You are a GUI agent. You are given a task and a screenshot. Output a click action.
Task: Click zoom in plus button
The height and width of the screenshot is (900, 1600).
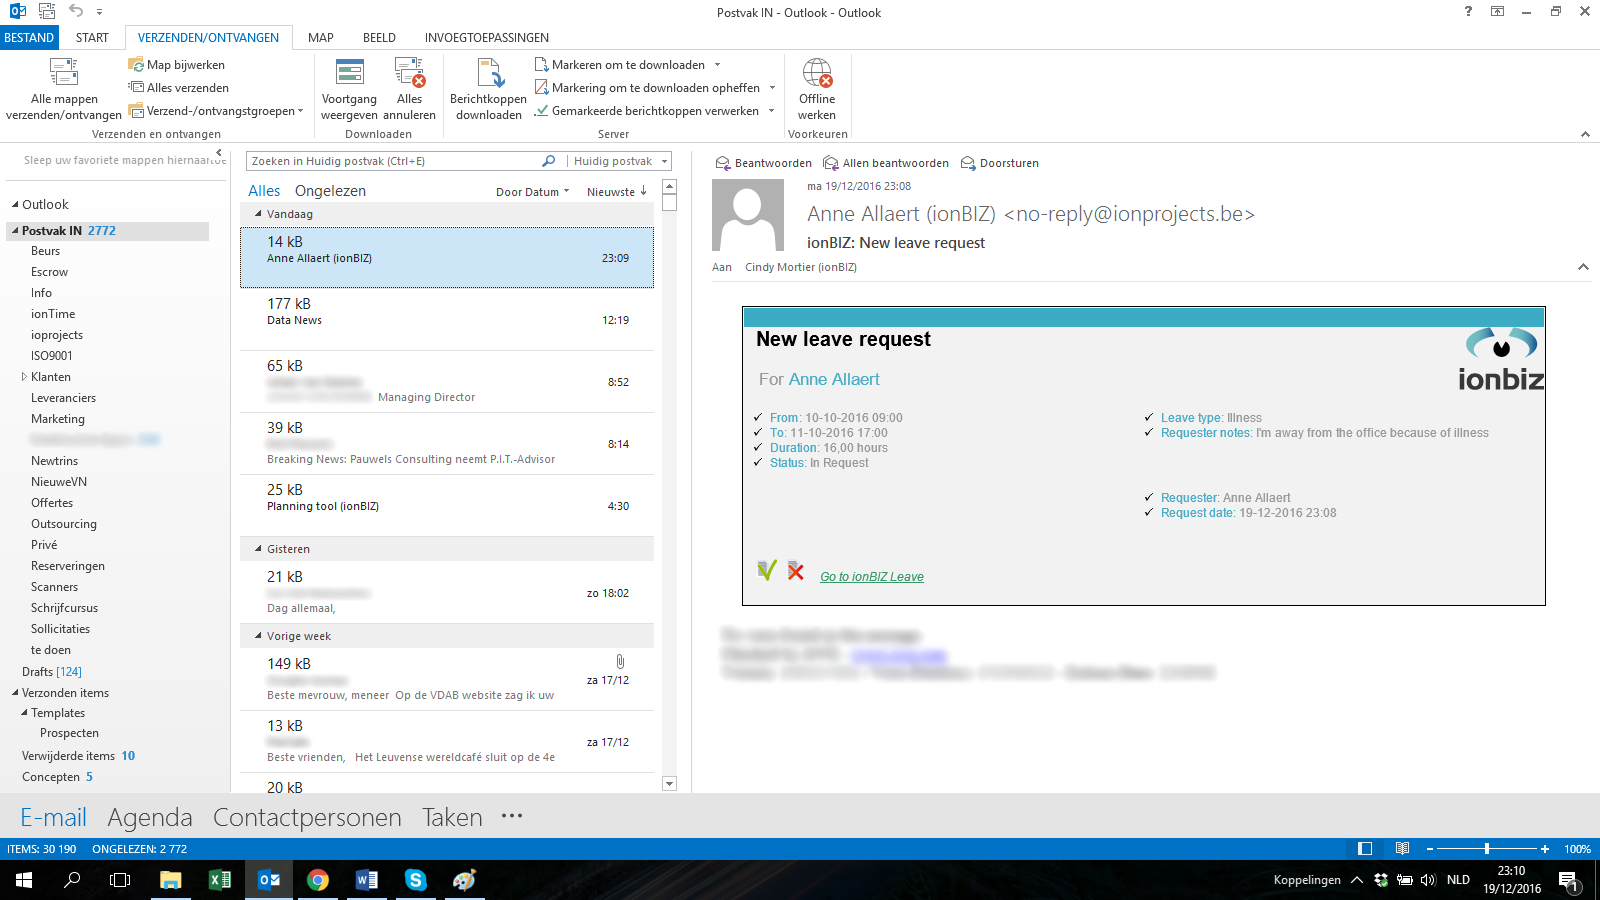1545,849
